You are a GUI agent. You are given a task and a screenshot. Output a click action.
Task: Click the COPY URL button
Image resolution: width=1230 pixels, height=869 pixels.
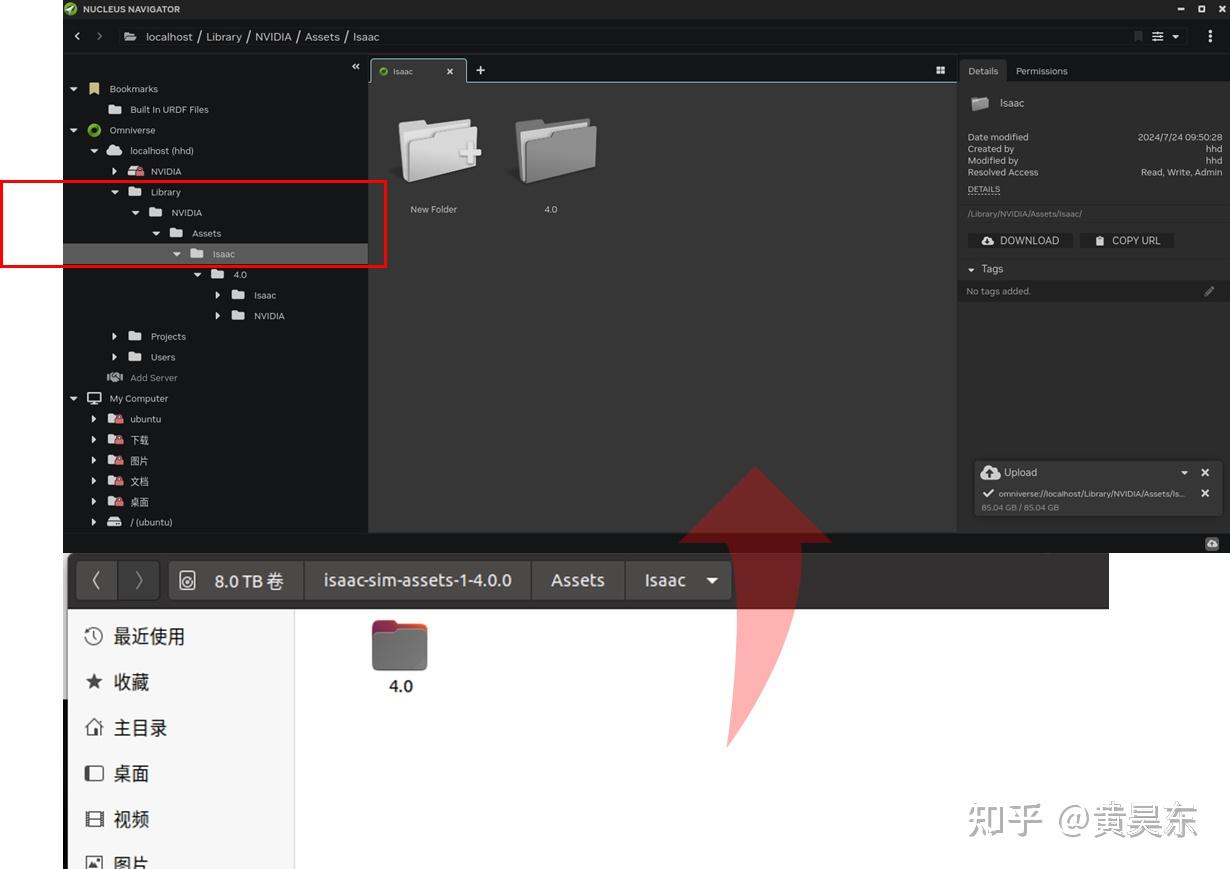click(1126, 240)
